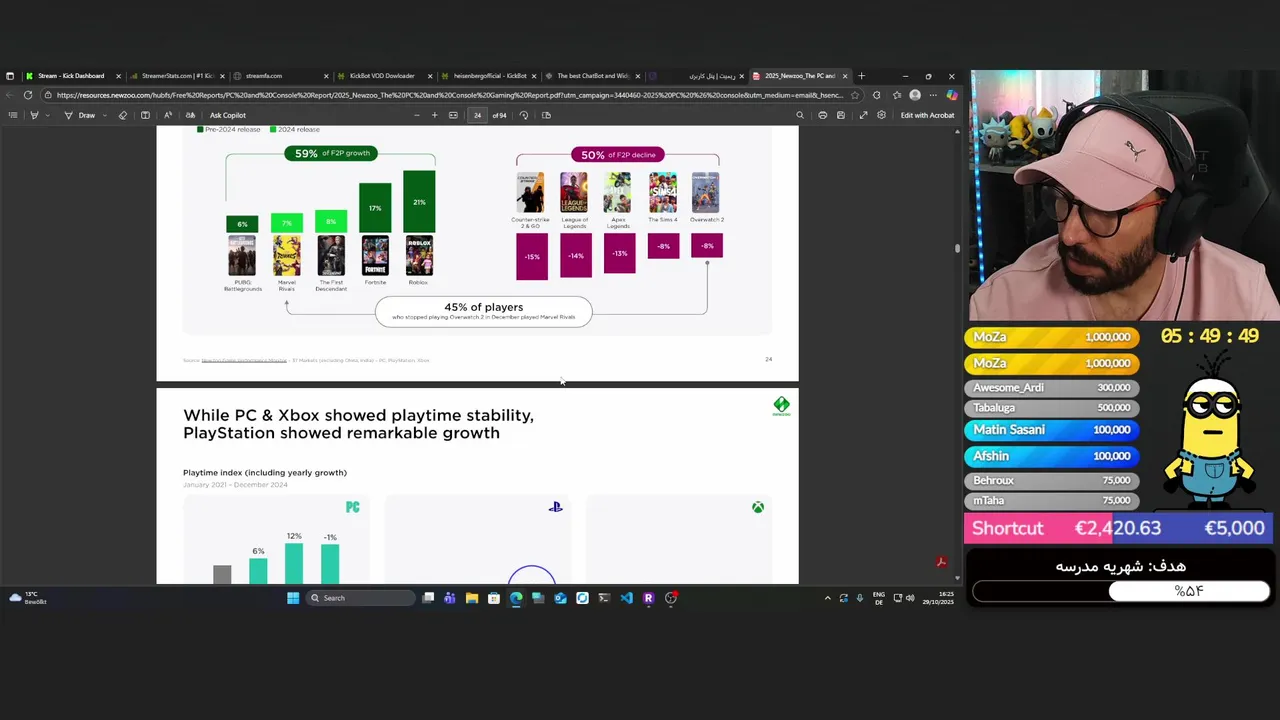Image resolution: width=1280 pixels, height=720 pixels.
Task: Open the browser profile avatar
Action: coord(915,95)
